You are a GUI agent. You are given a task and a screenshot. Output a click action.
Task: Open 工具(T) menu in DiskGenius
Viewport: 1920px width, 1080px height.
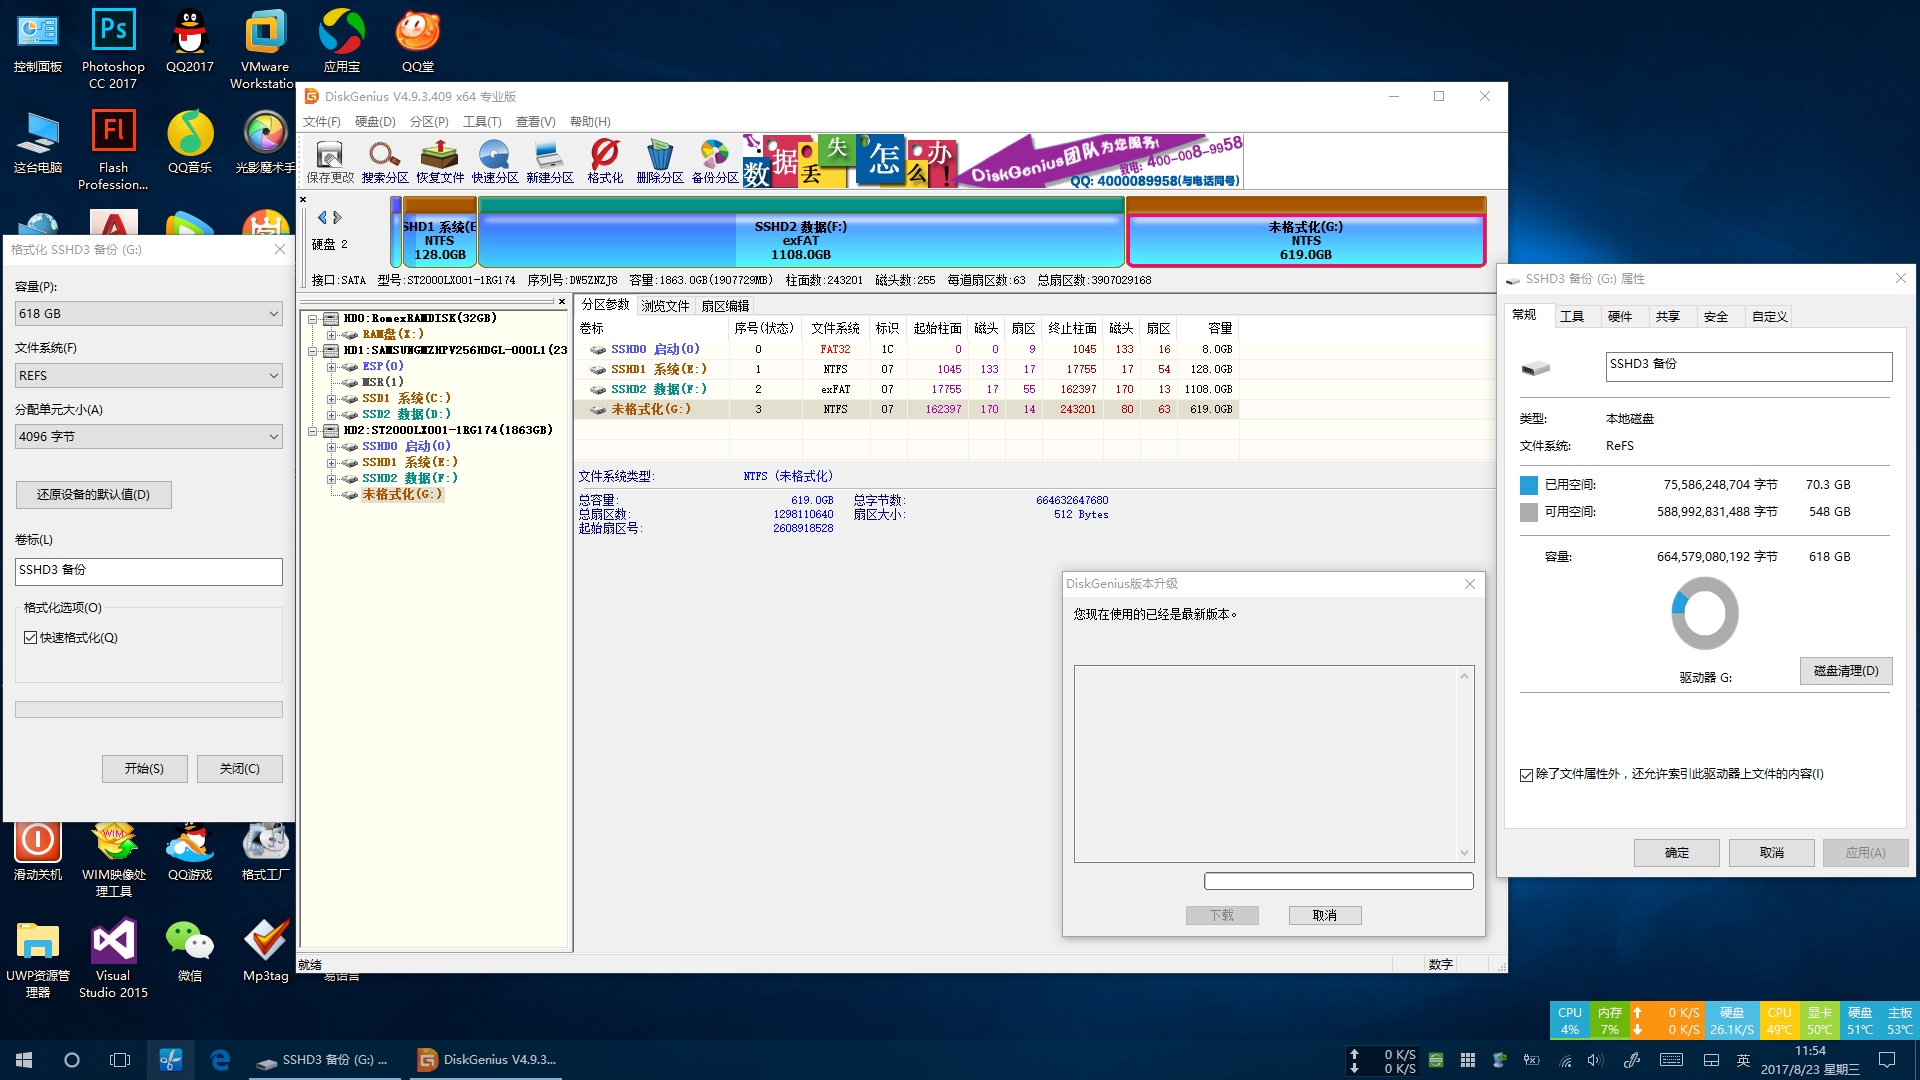tap(482, 122)
